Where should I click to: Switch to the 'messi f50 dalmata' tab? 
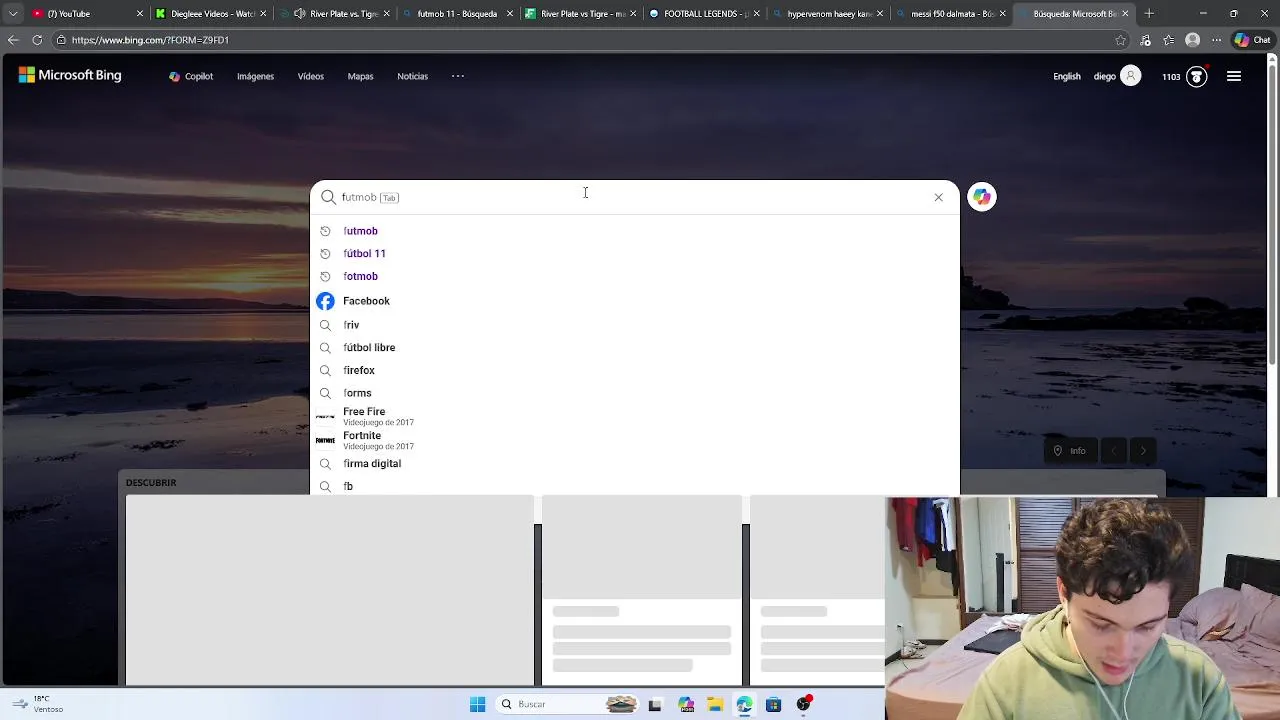[951, 14]
